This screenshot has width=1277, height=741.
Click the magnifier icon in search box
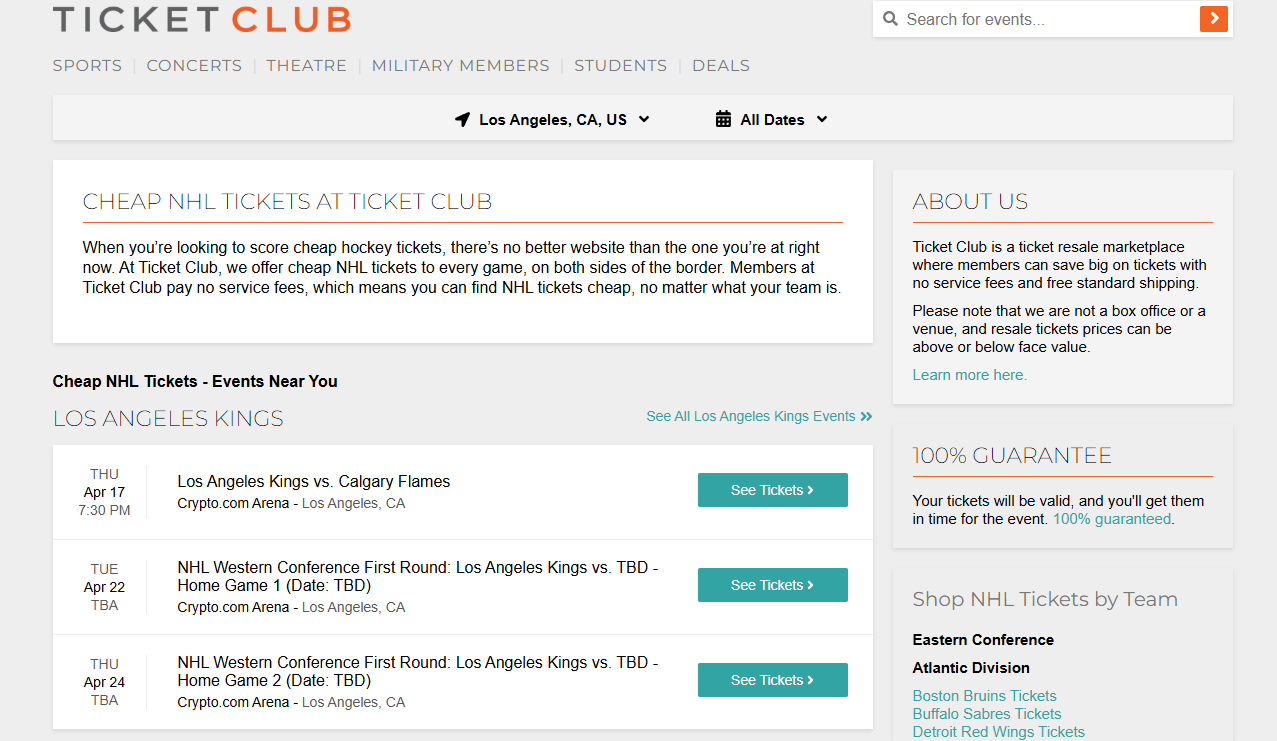coord(891,19)
